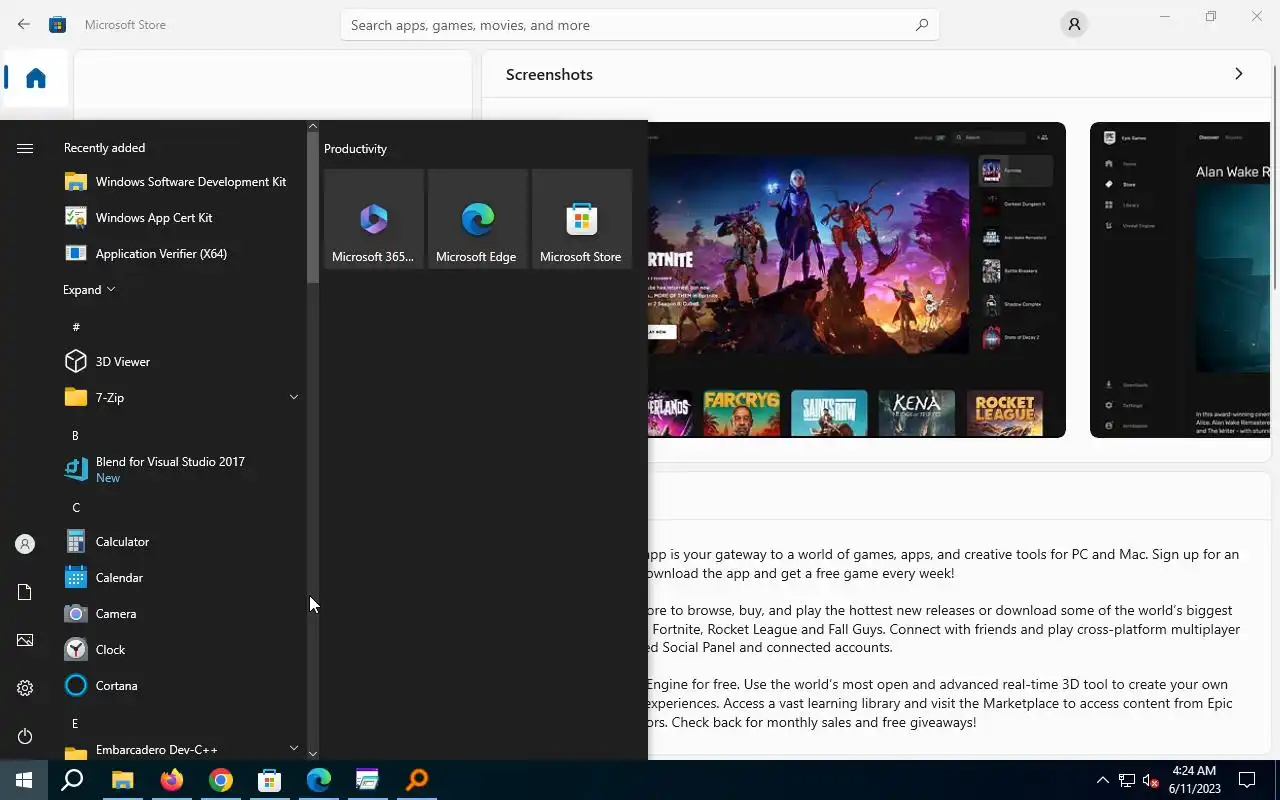Click the Productivity group title

(355, 149)
